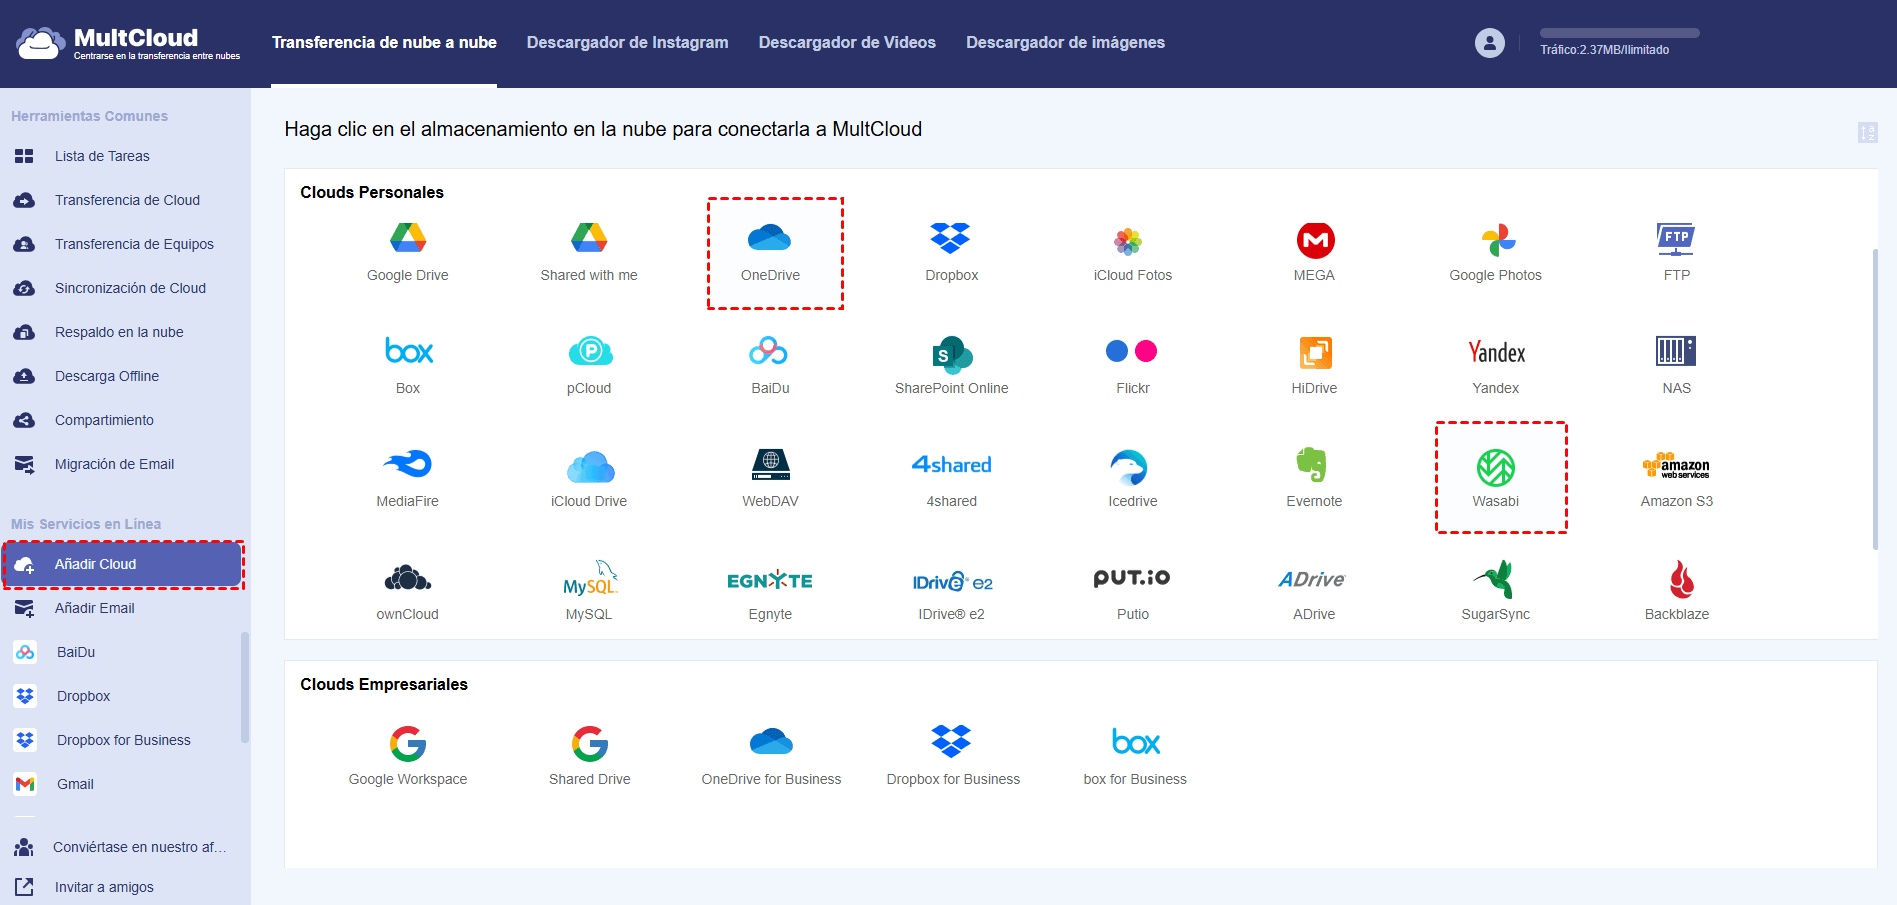Select Shared Drive business cloud
The image size is (1897, 905).
point(589,756)
